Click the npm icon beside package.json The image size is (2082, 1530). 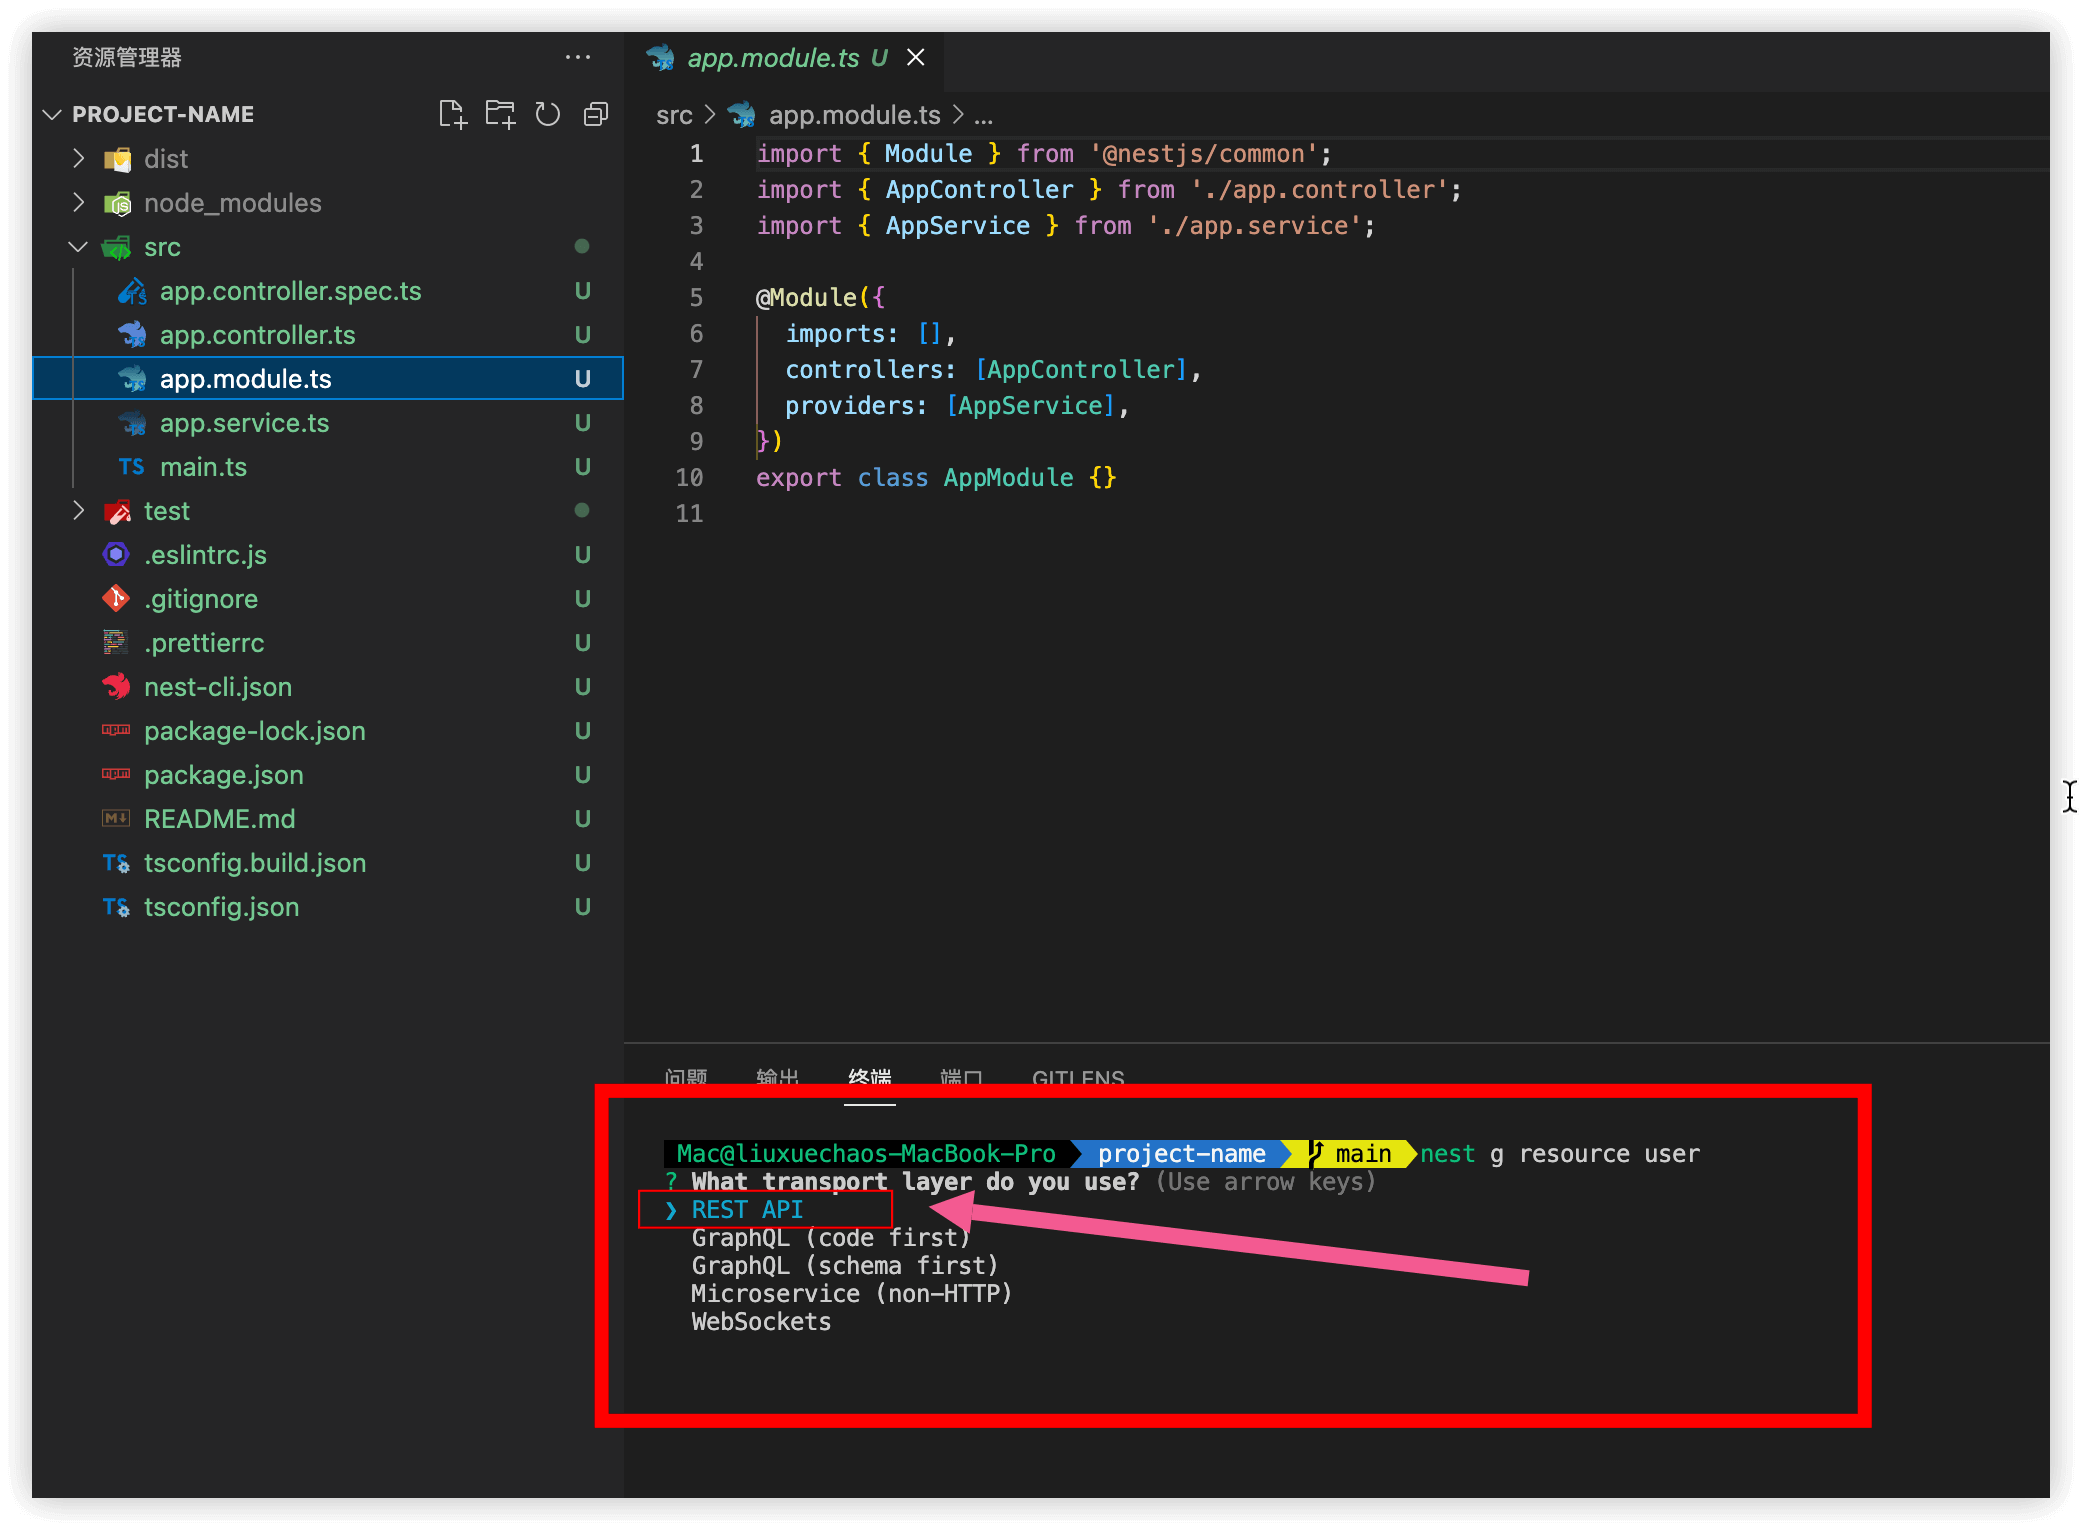116,774
